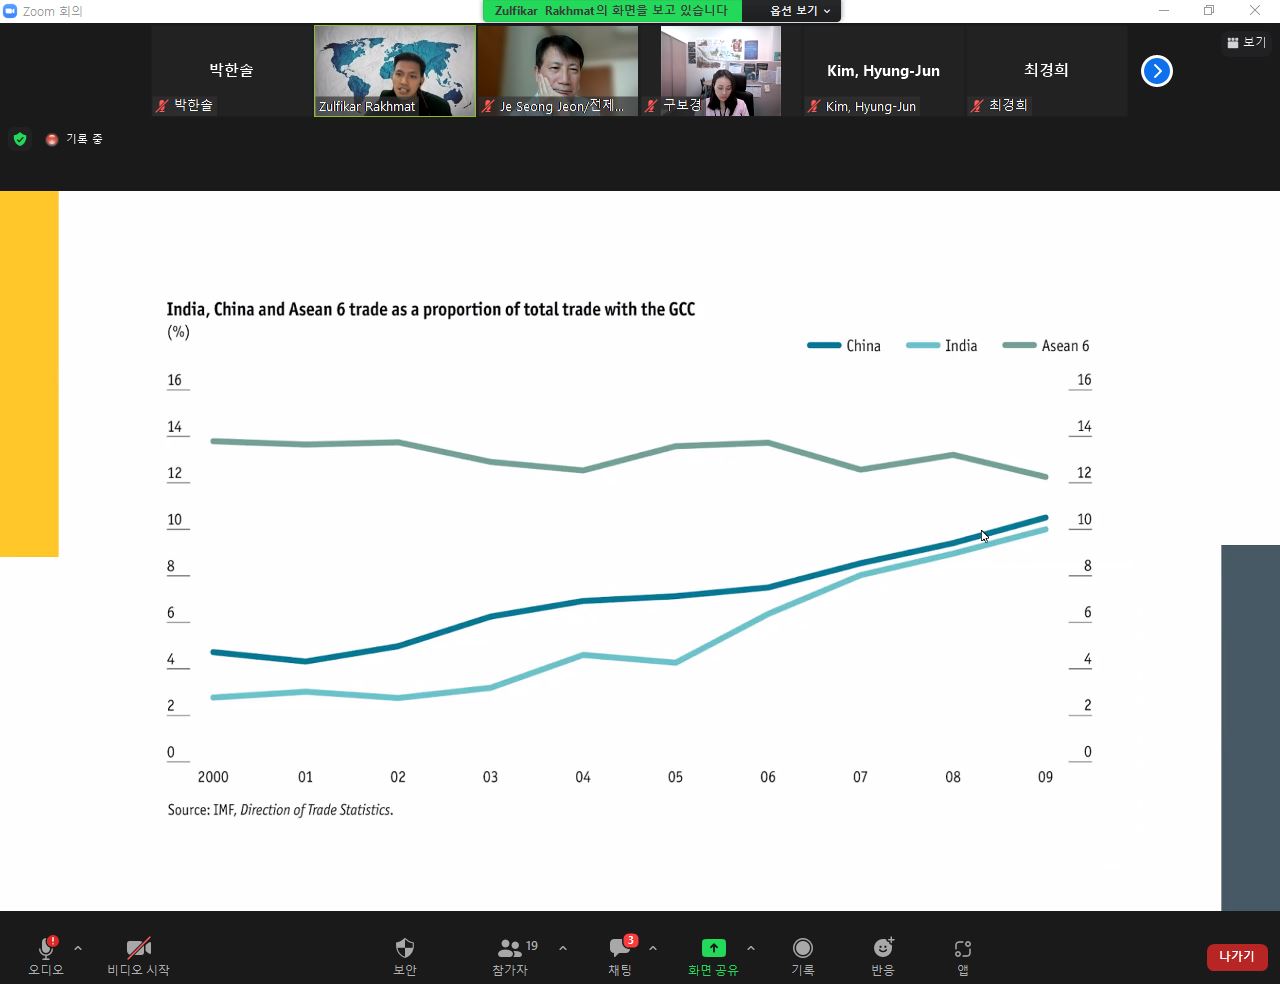1280x984 pixels.
Task: Open the Reactions (반응) smiley icon
Action: point(882,948)
